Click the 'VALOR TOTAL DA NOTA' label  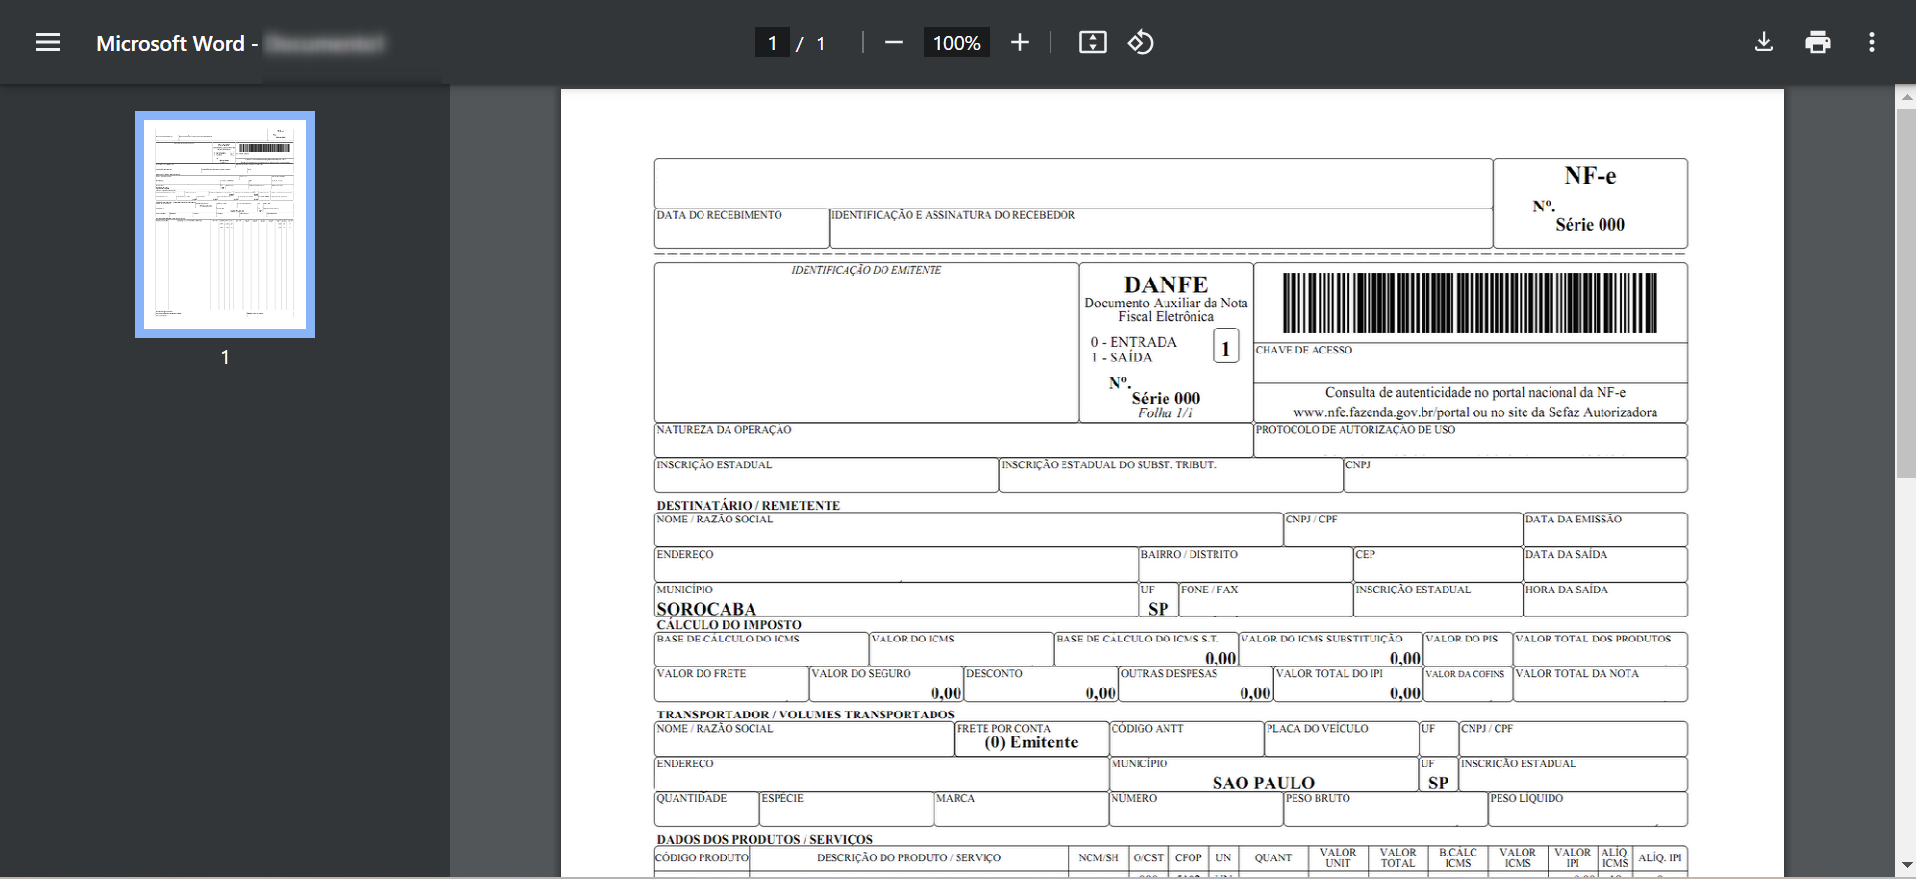click(x=1578, y=674)
